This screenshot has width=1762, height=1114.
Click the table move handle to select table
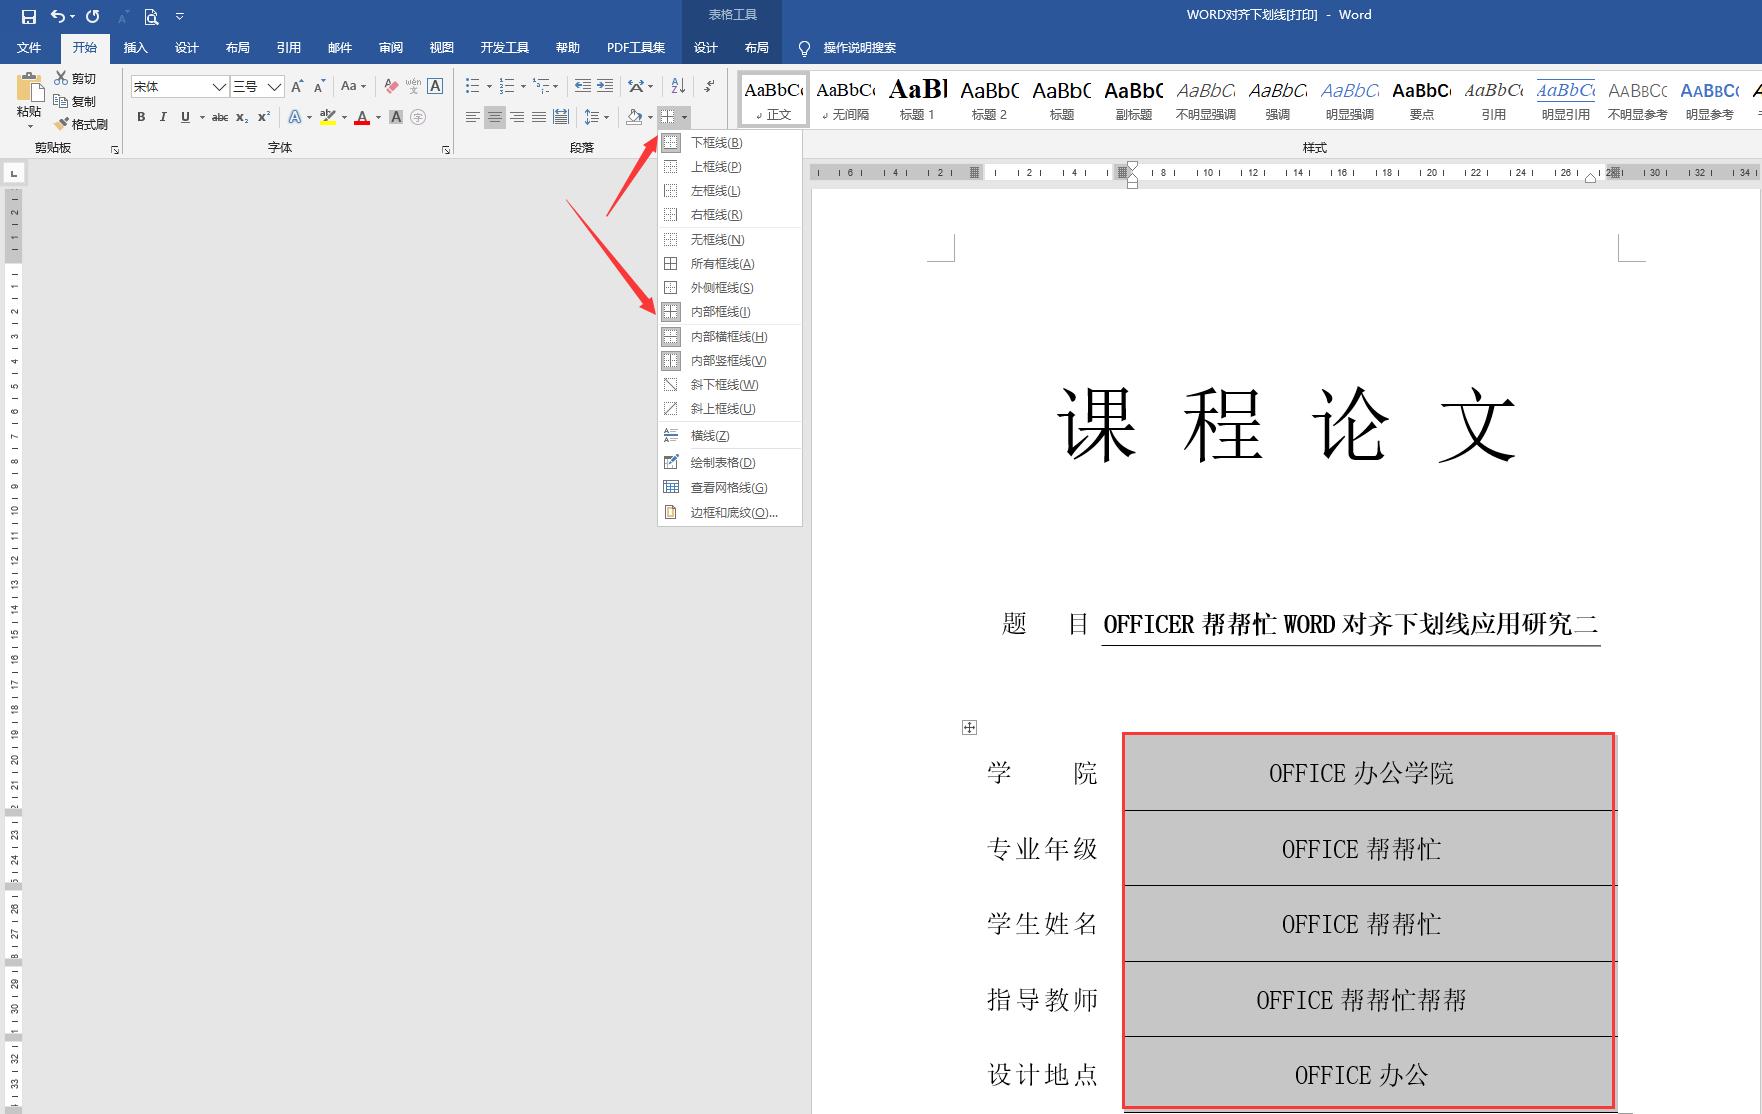tap(969, 727)
